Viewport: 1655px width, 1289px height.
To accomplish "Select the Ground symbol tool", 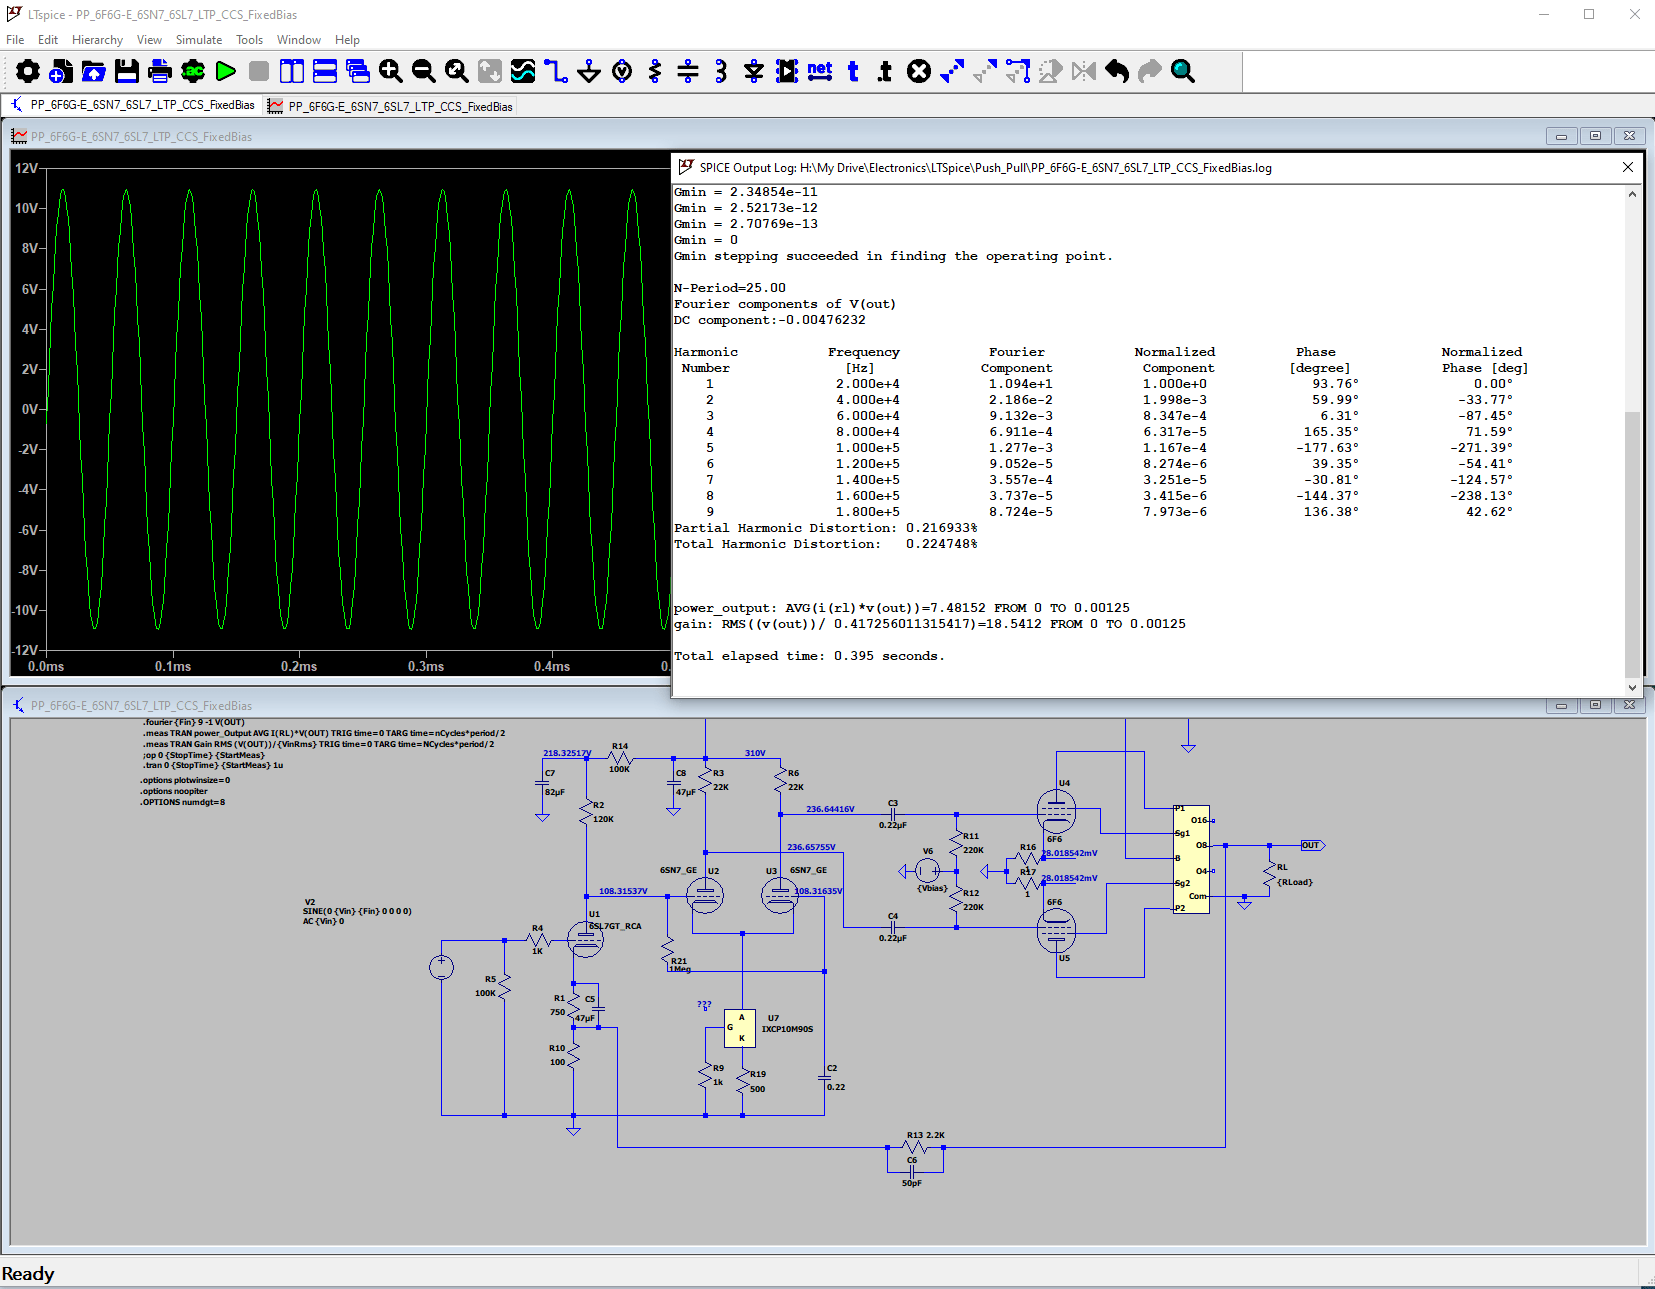I will coord(589,71).
